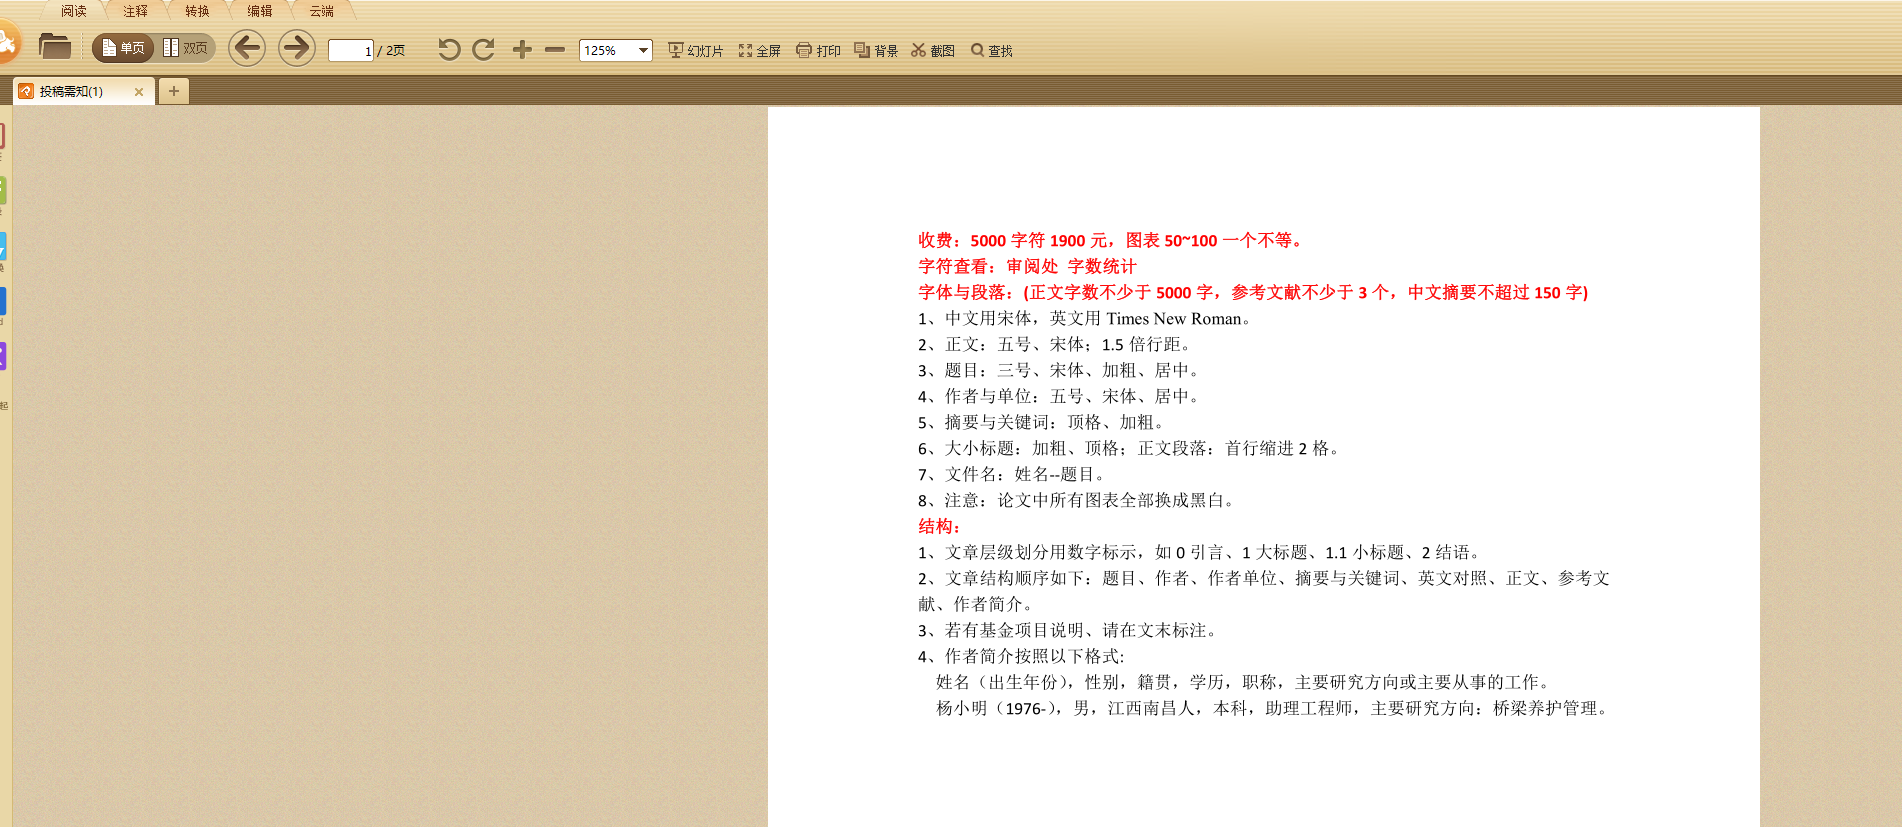Viewport: 1902px width, 827px height.
Task: Rotate the page clockwise
Action: pyautogui.click(x=484, y=50)
